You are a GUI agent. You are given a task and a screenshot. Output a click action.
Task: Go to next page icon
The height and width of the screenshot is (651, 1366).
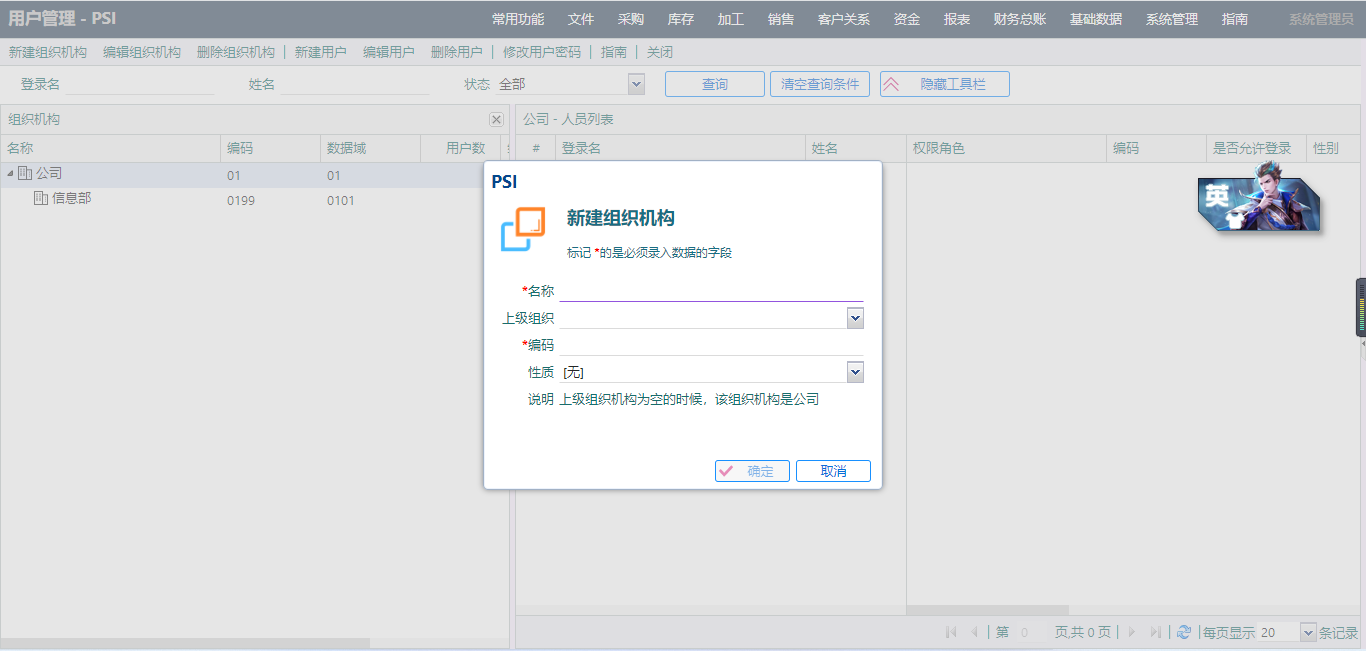(x=1132, y=632)
